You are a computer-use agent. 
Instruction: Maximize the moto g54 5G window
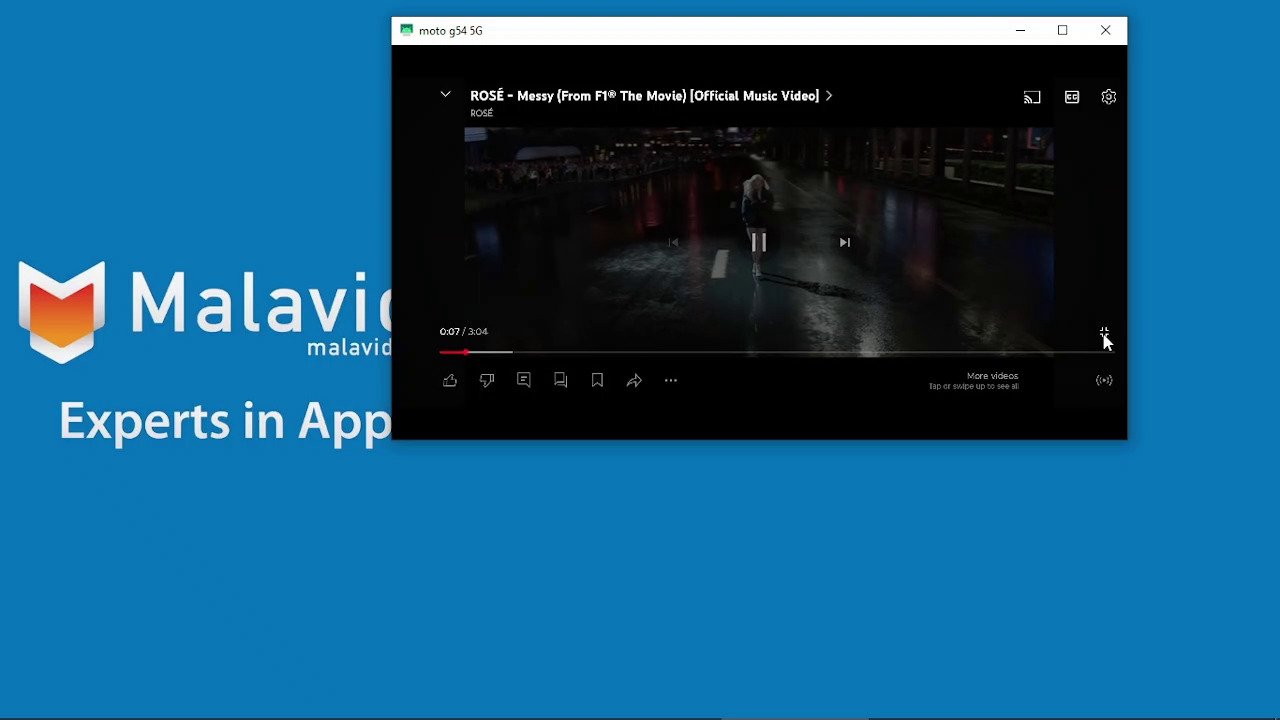click(x=1062, y=30)
